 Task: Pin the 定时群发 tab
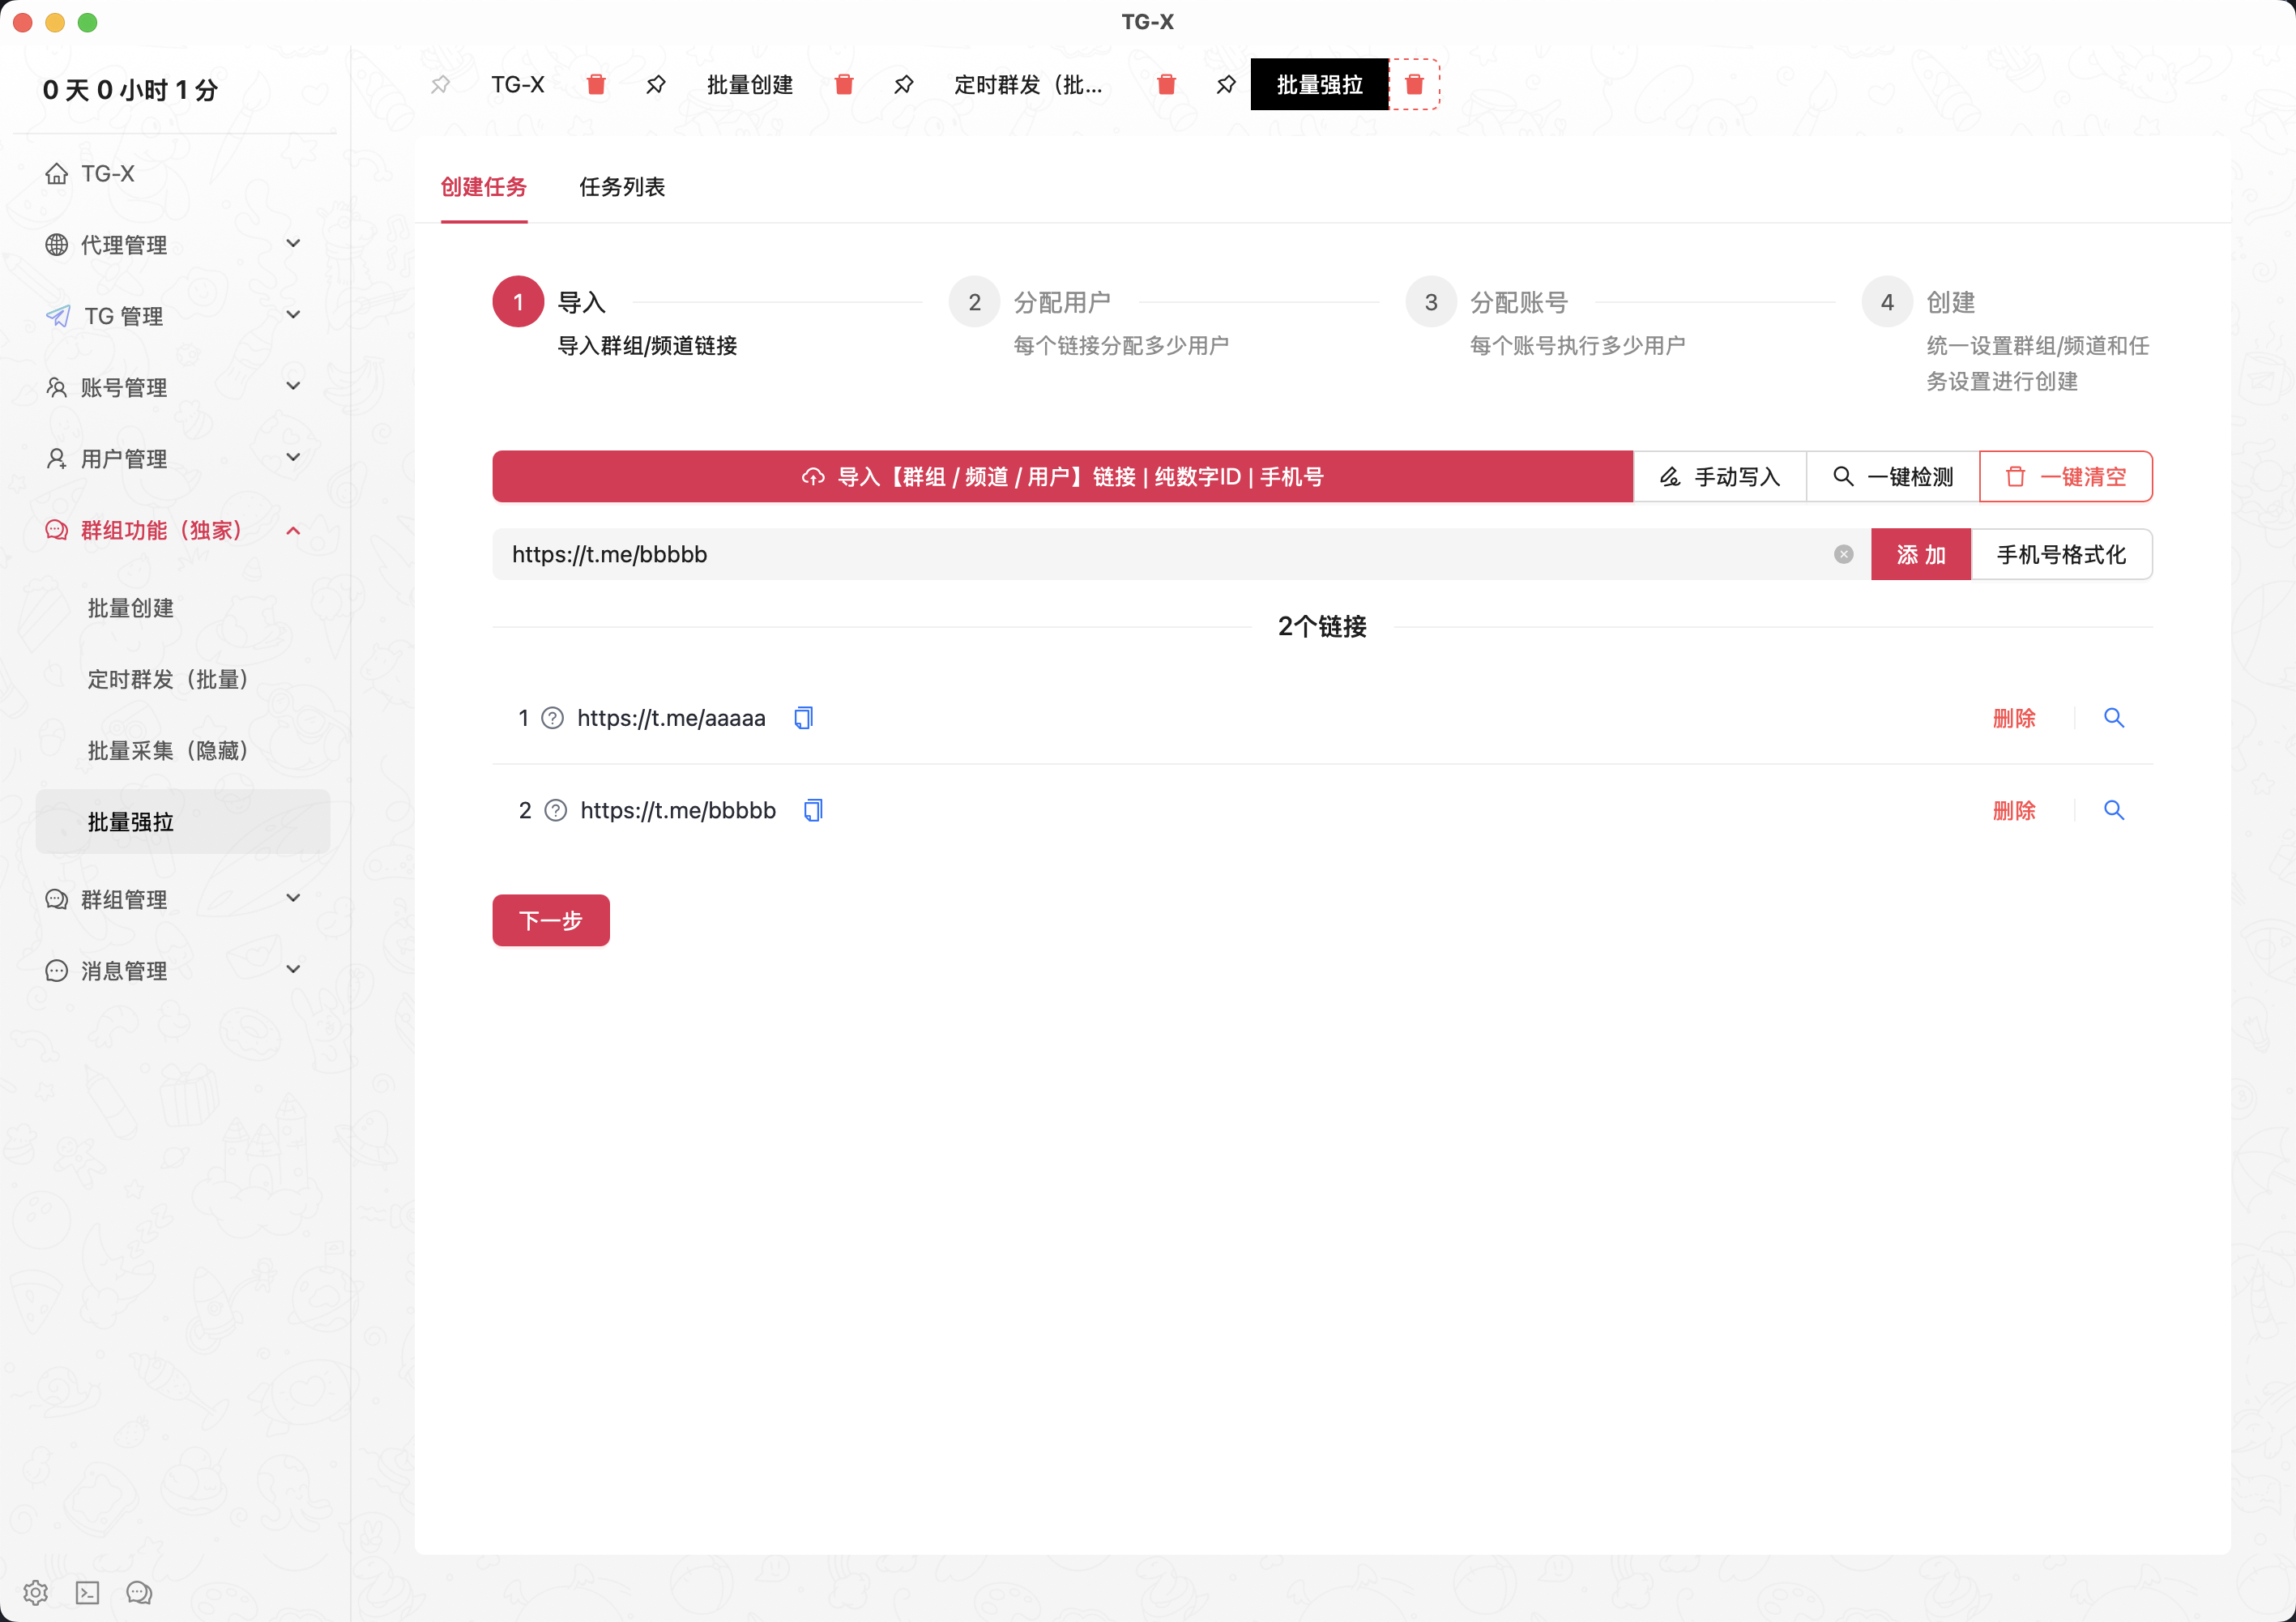coord(904,85)
